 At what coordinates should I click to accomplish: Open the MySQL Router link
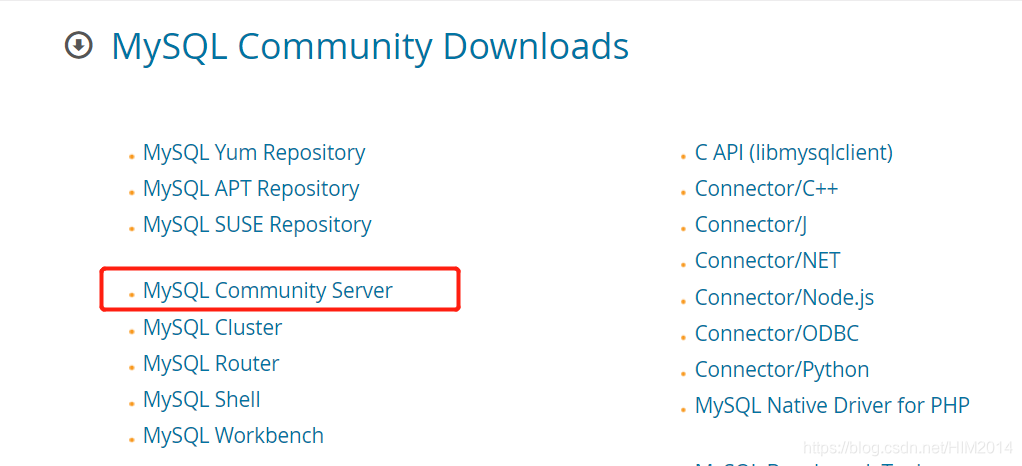click(x=211, y=364)
